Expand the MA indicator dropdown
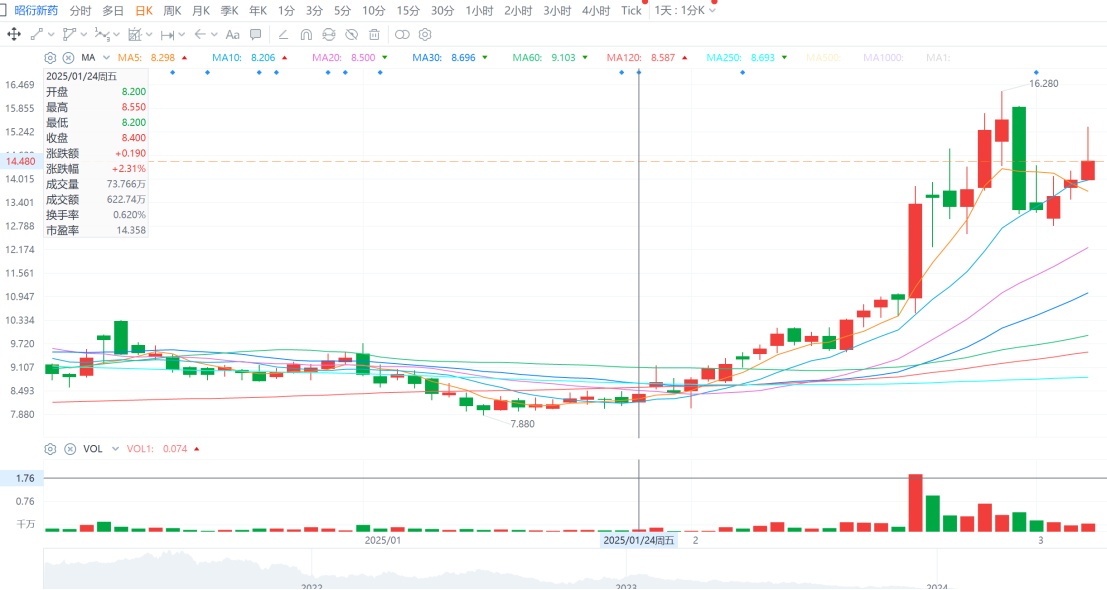The height and width of the screenshot is (590, 1107). tap(105, 58)
